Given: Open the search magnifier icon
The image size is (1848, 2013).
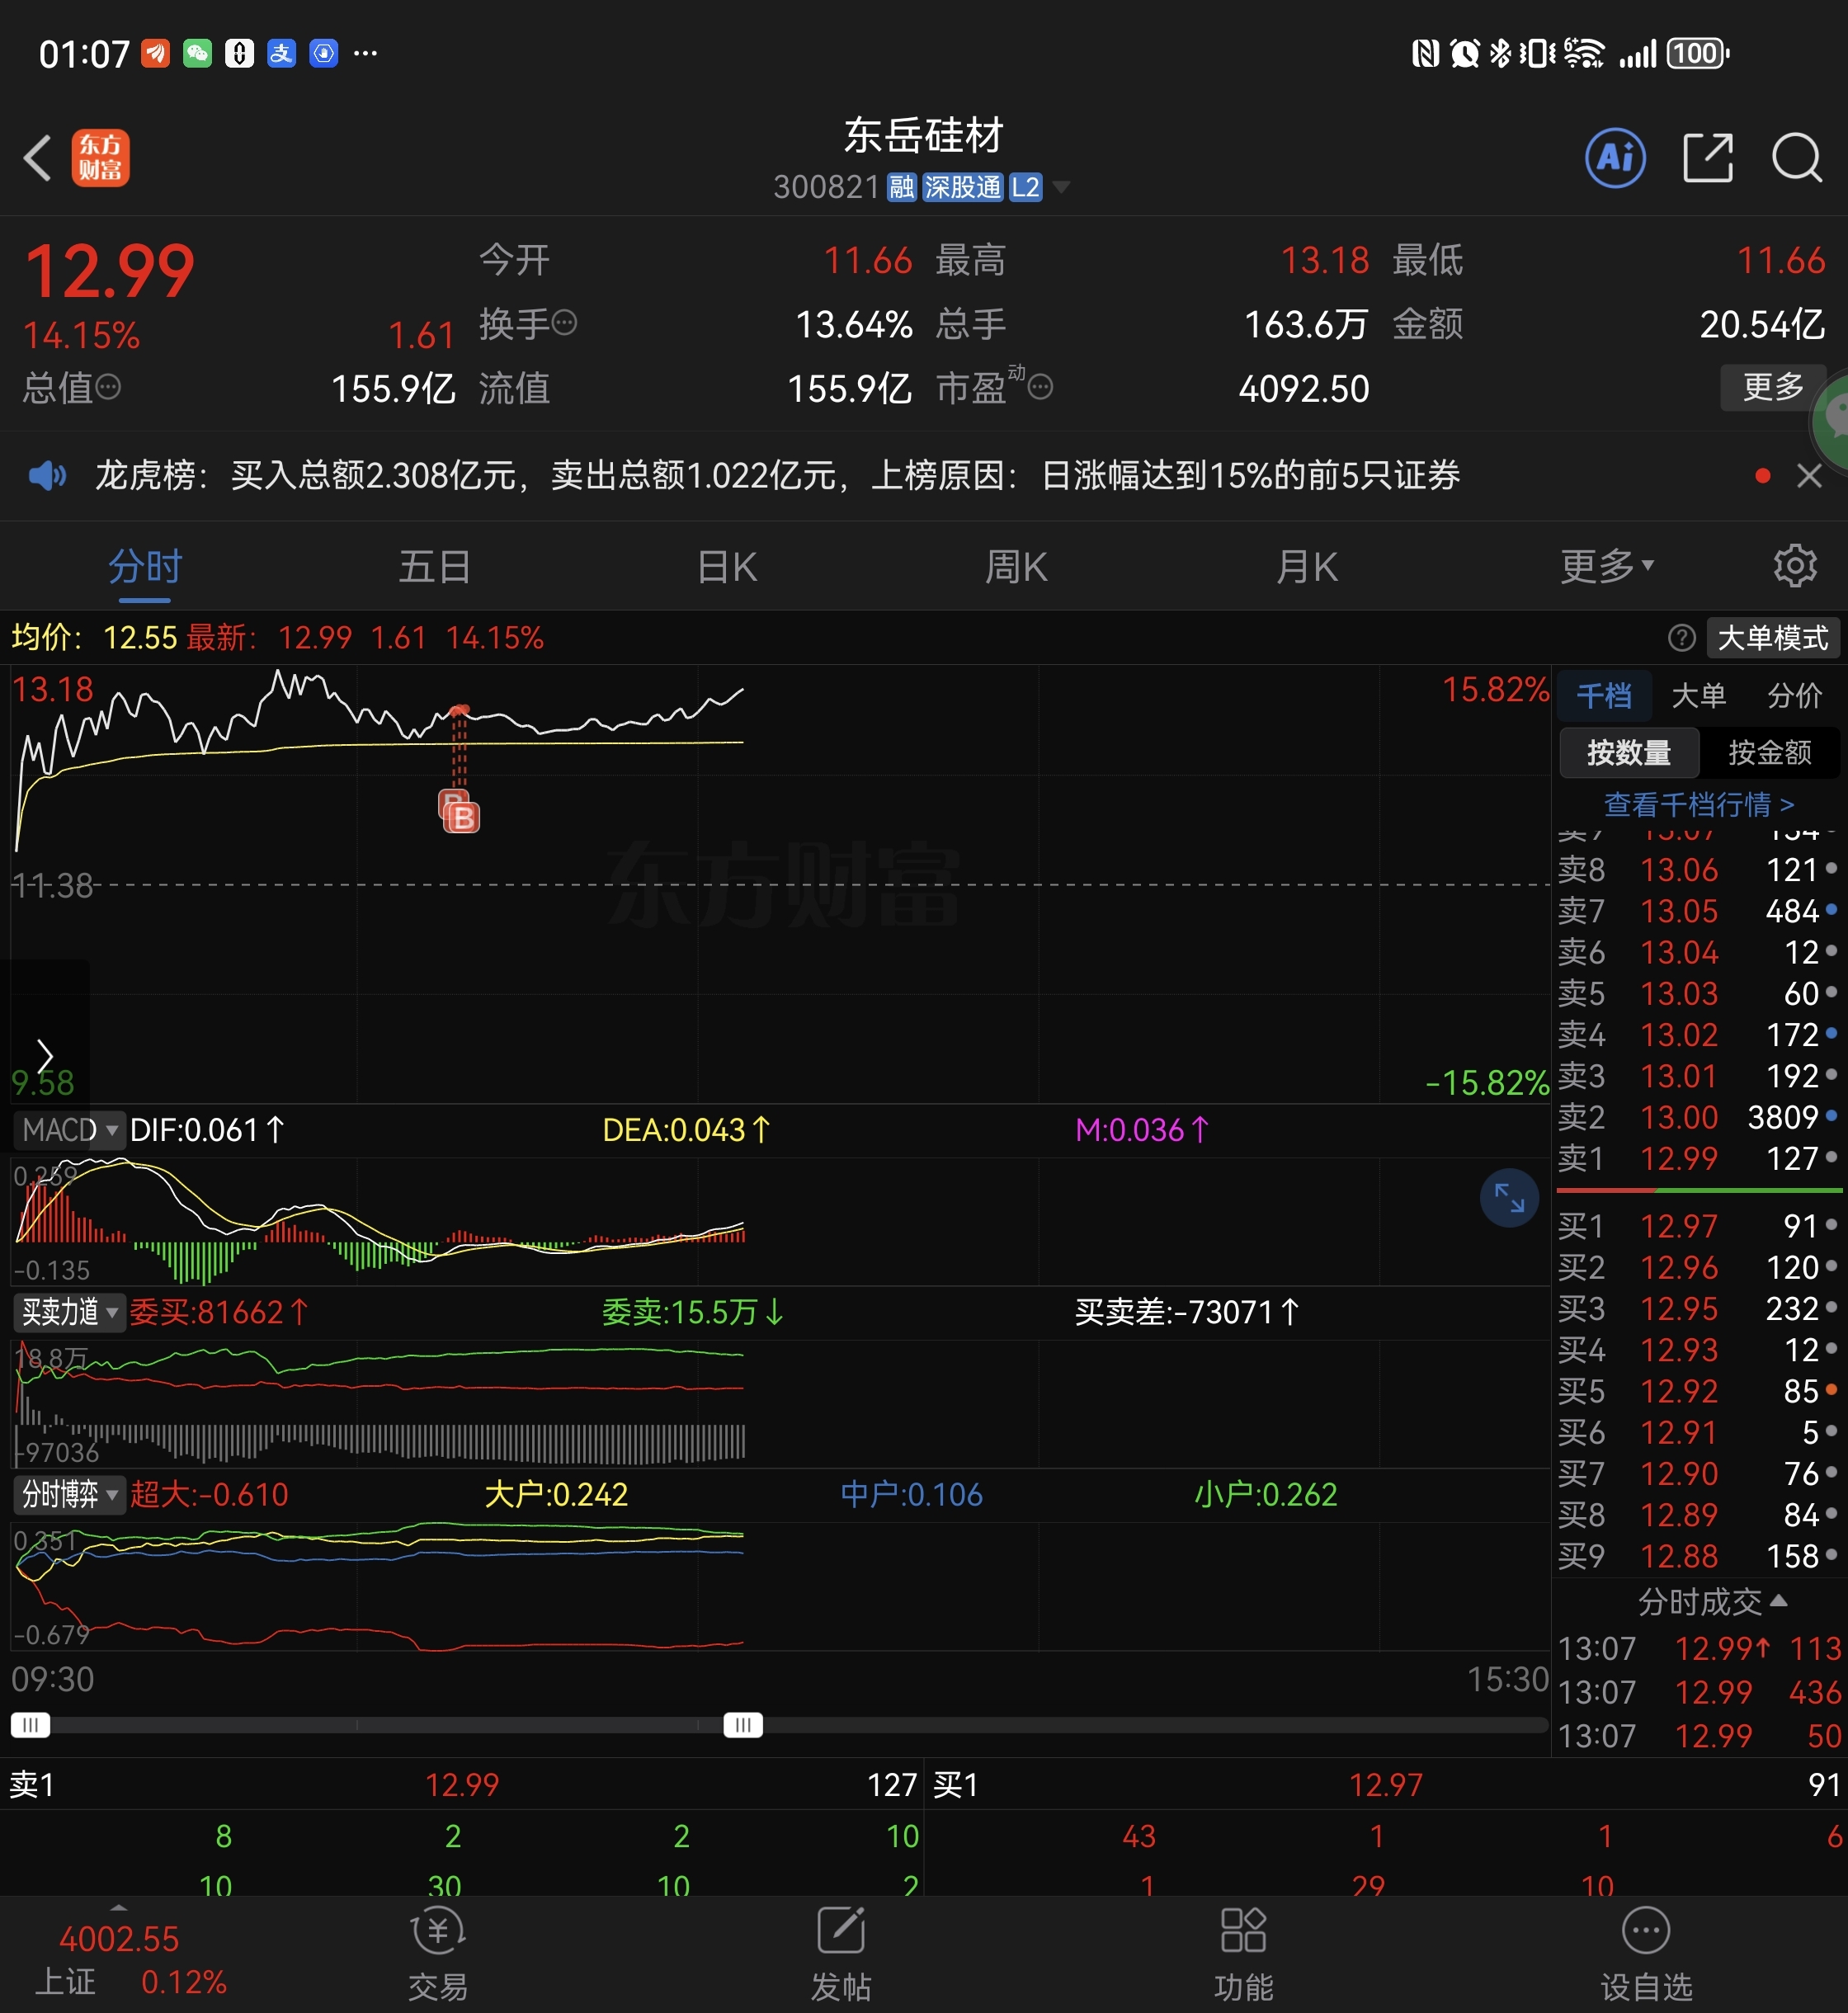Looking at the screenshot, I should click(x=1796, y=158).
